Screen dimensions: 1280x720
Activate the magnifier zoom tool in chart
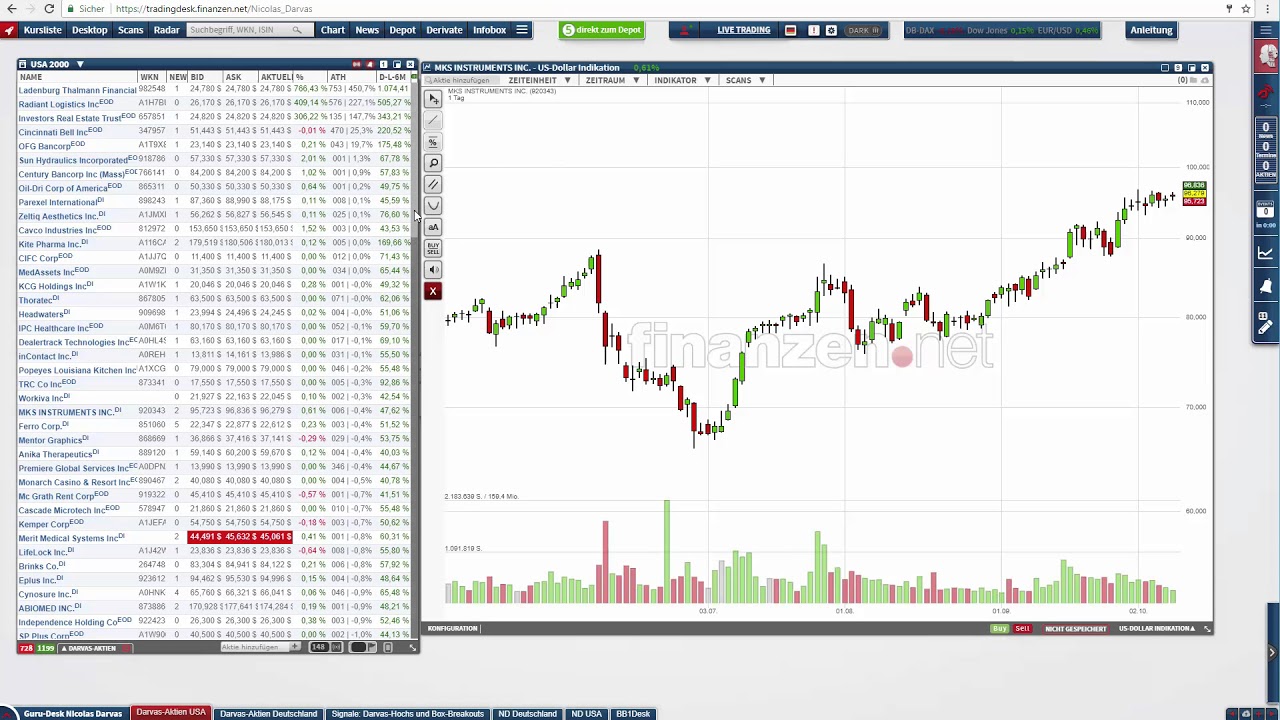pyautogui.click(x=433, y=163)
